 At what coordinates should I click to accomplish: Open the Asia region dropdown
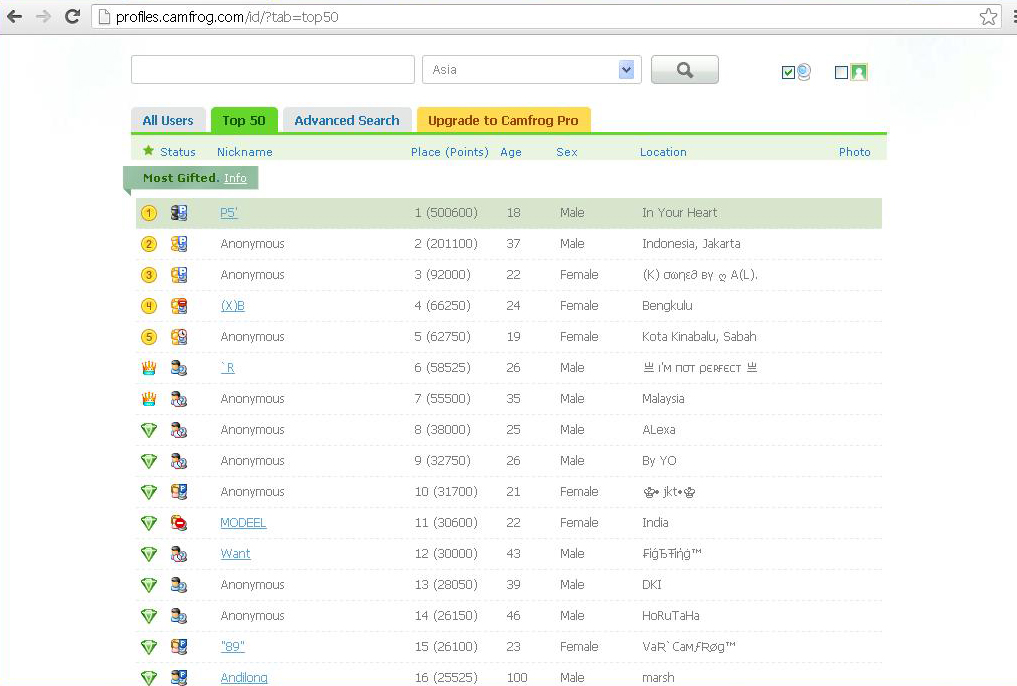click(x=532, y=69)
